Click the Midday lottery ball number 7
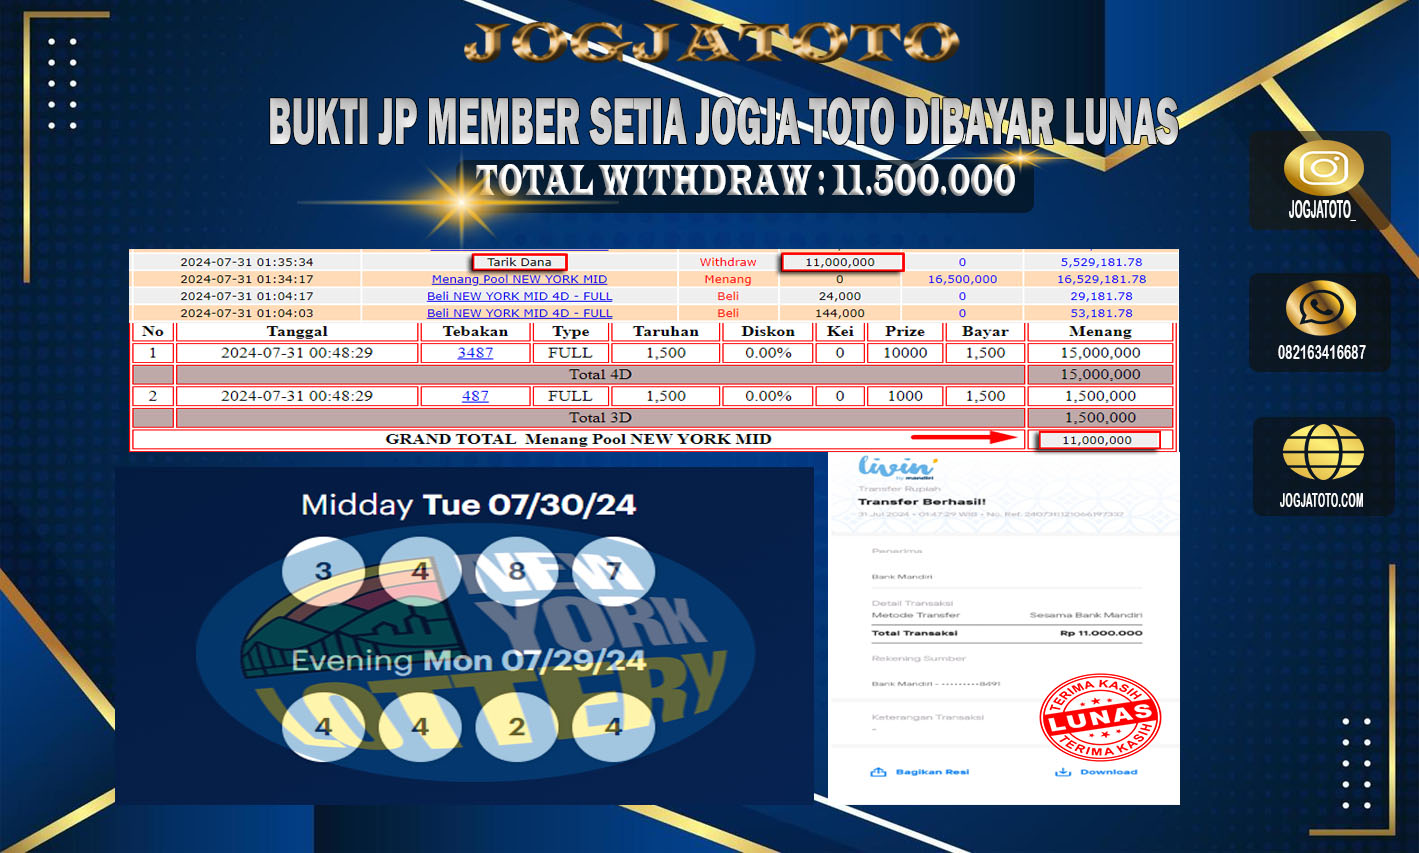 pyautogui.click(x=613, y=571)
